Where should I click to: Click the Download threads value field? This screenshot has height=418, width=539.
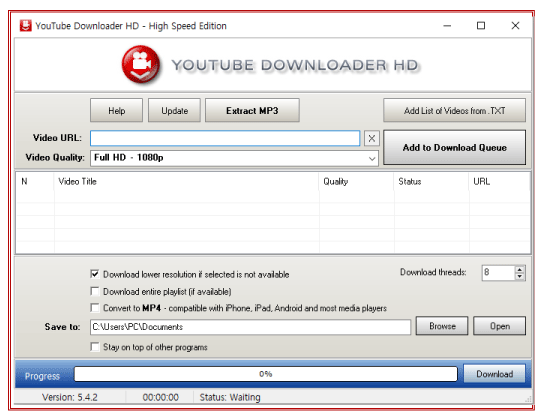pyautogui.click(x=498, y=273)
